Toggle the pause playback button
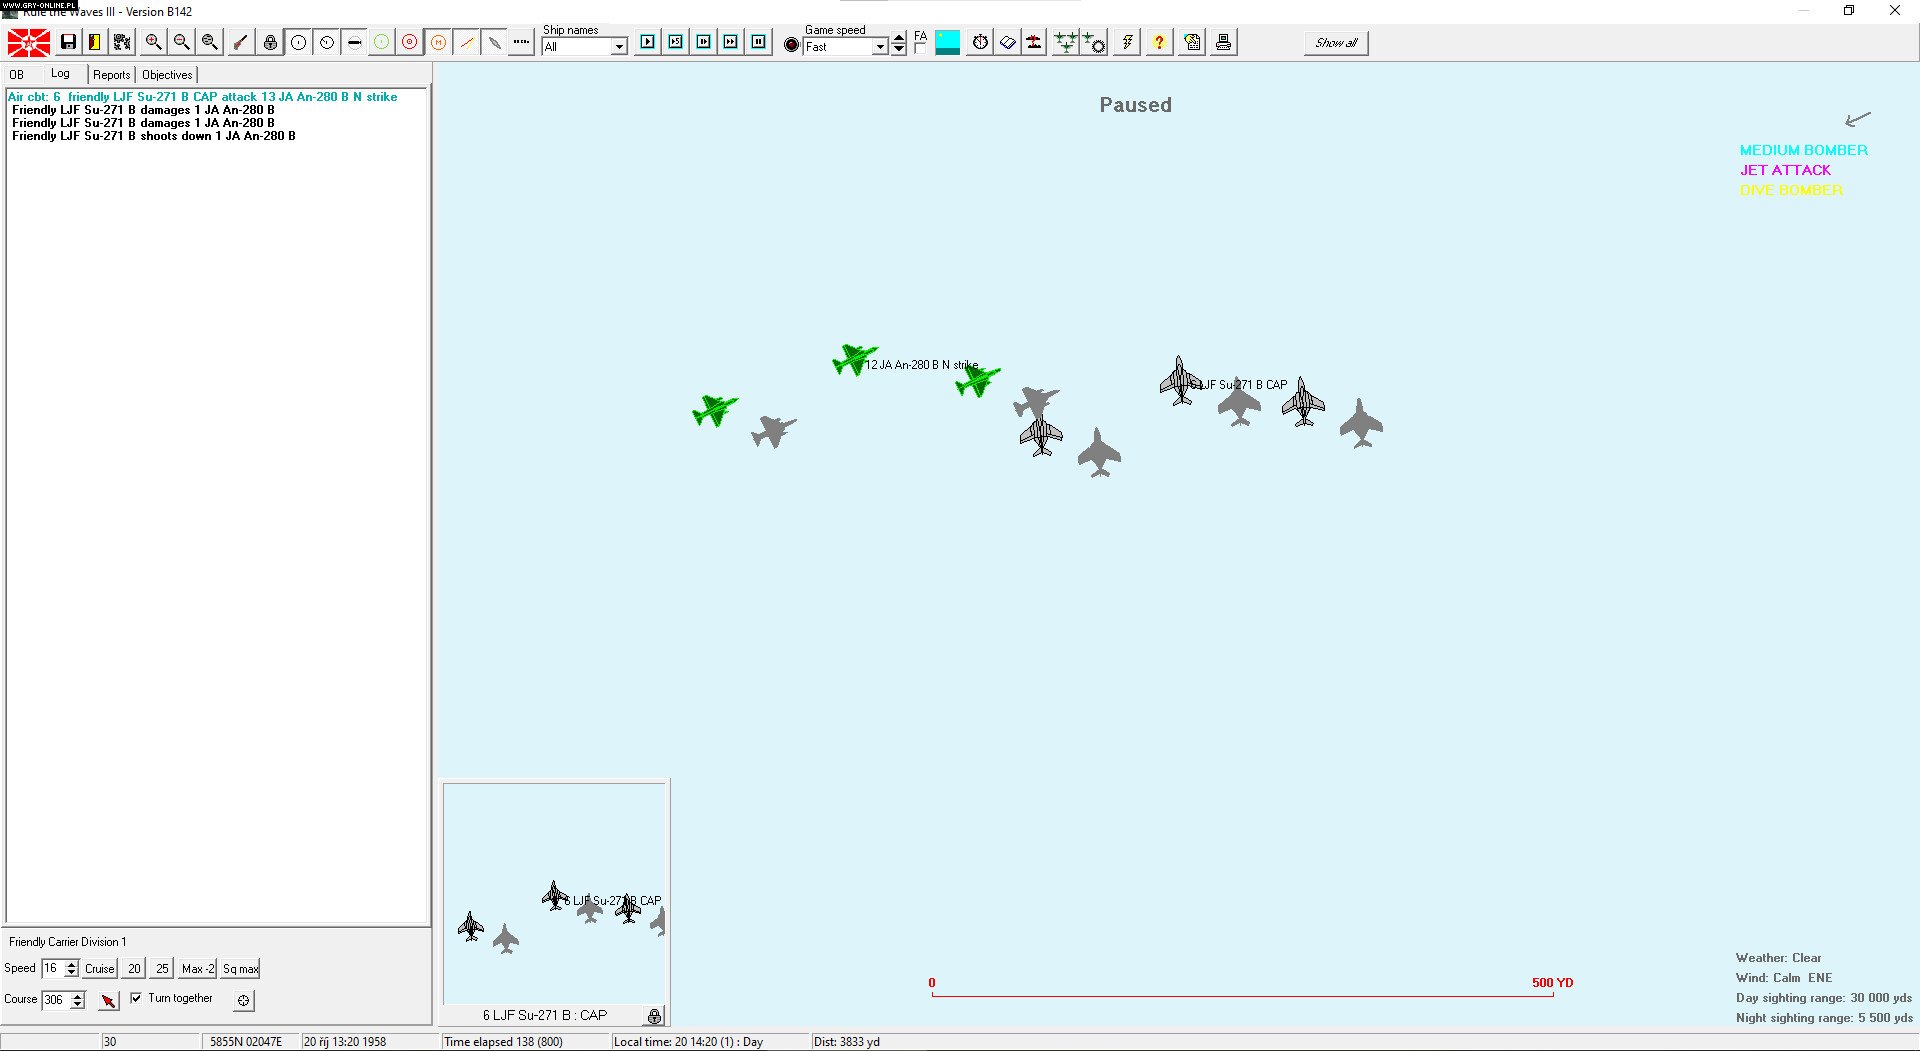Screen dimensions: 1920x1051 point(758,42)
